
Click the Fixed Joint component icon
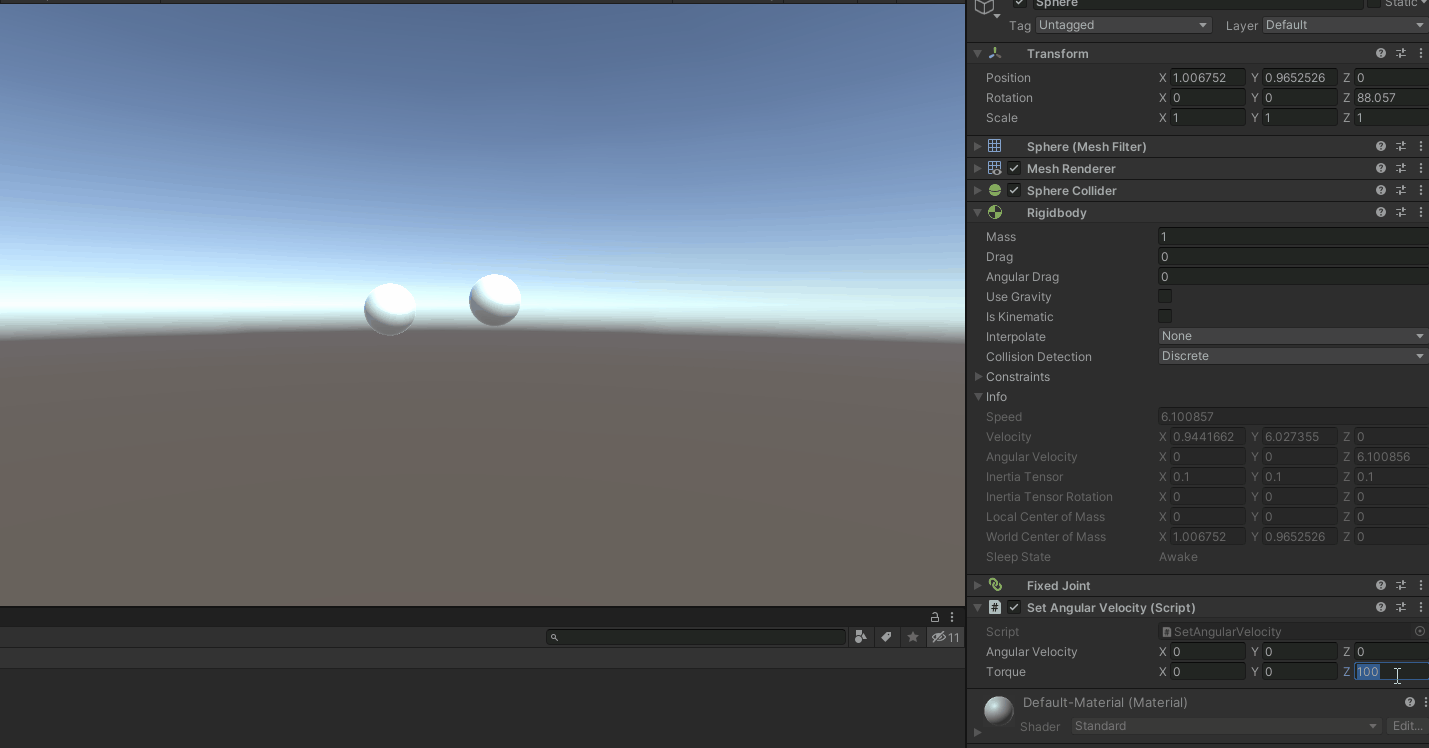click(x=994, y=585)
